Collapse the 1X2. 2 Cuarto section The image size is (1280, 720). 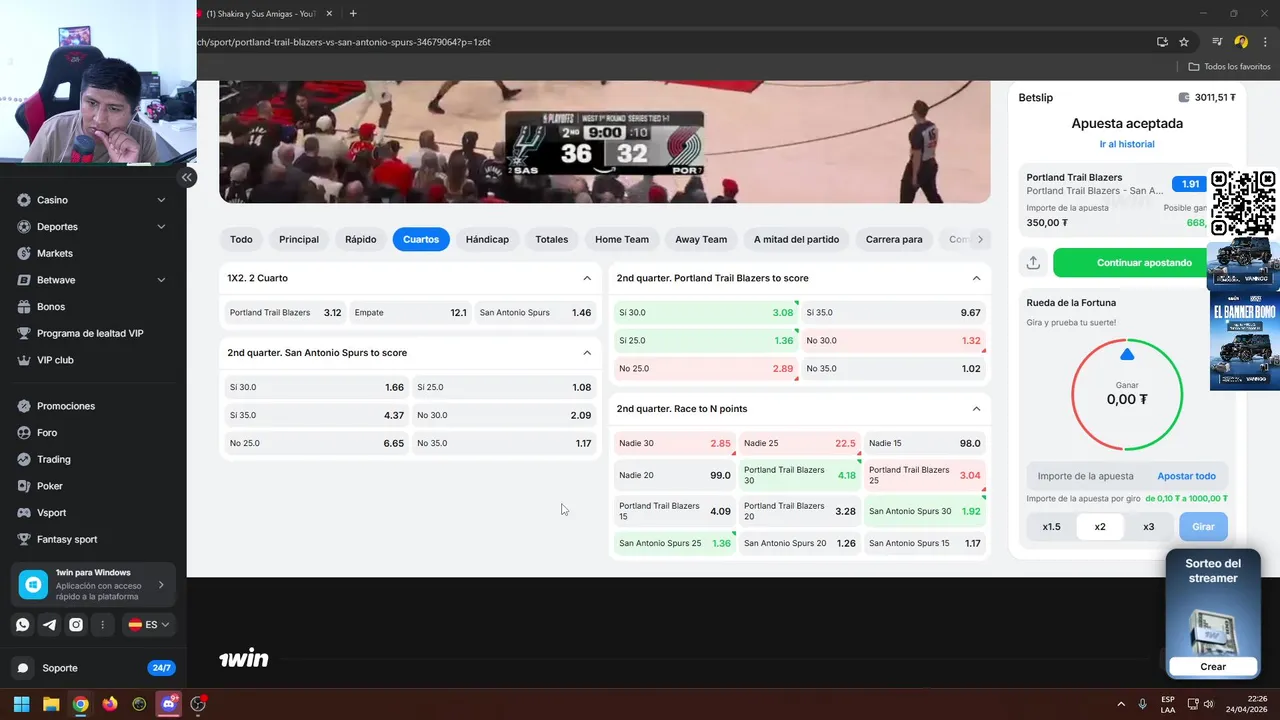[x=587, y=278]
